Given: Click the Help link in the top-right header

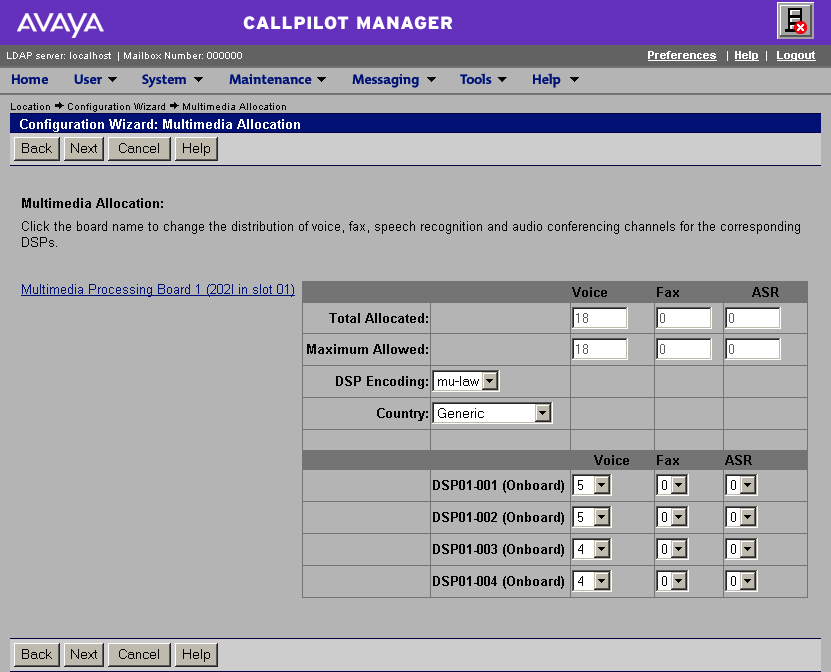Looking at the screenshot, I should (746, 55).
